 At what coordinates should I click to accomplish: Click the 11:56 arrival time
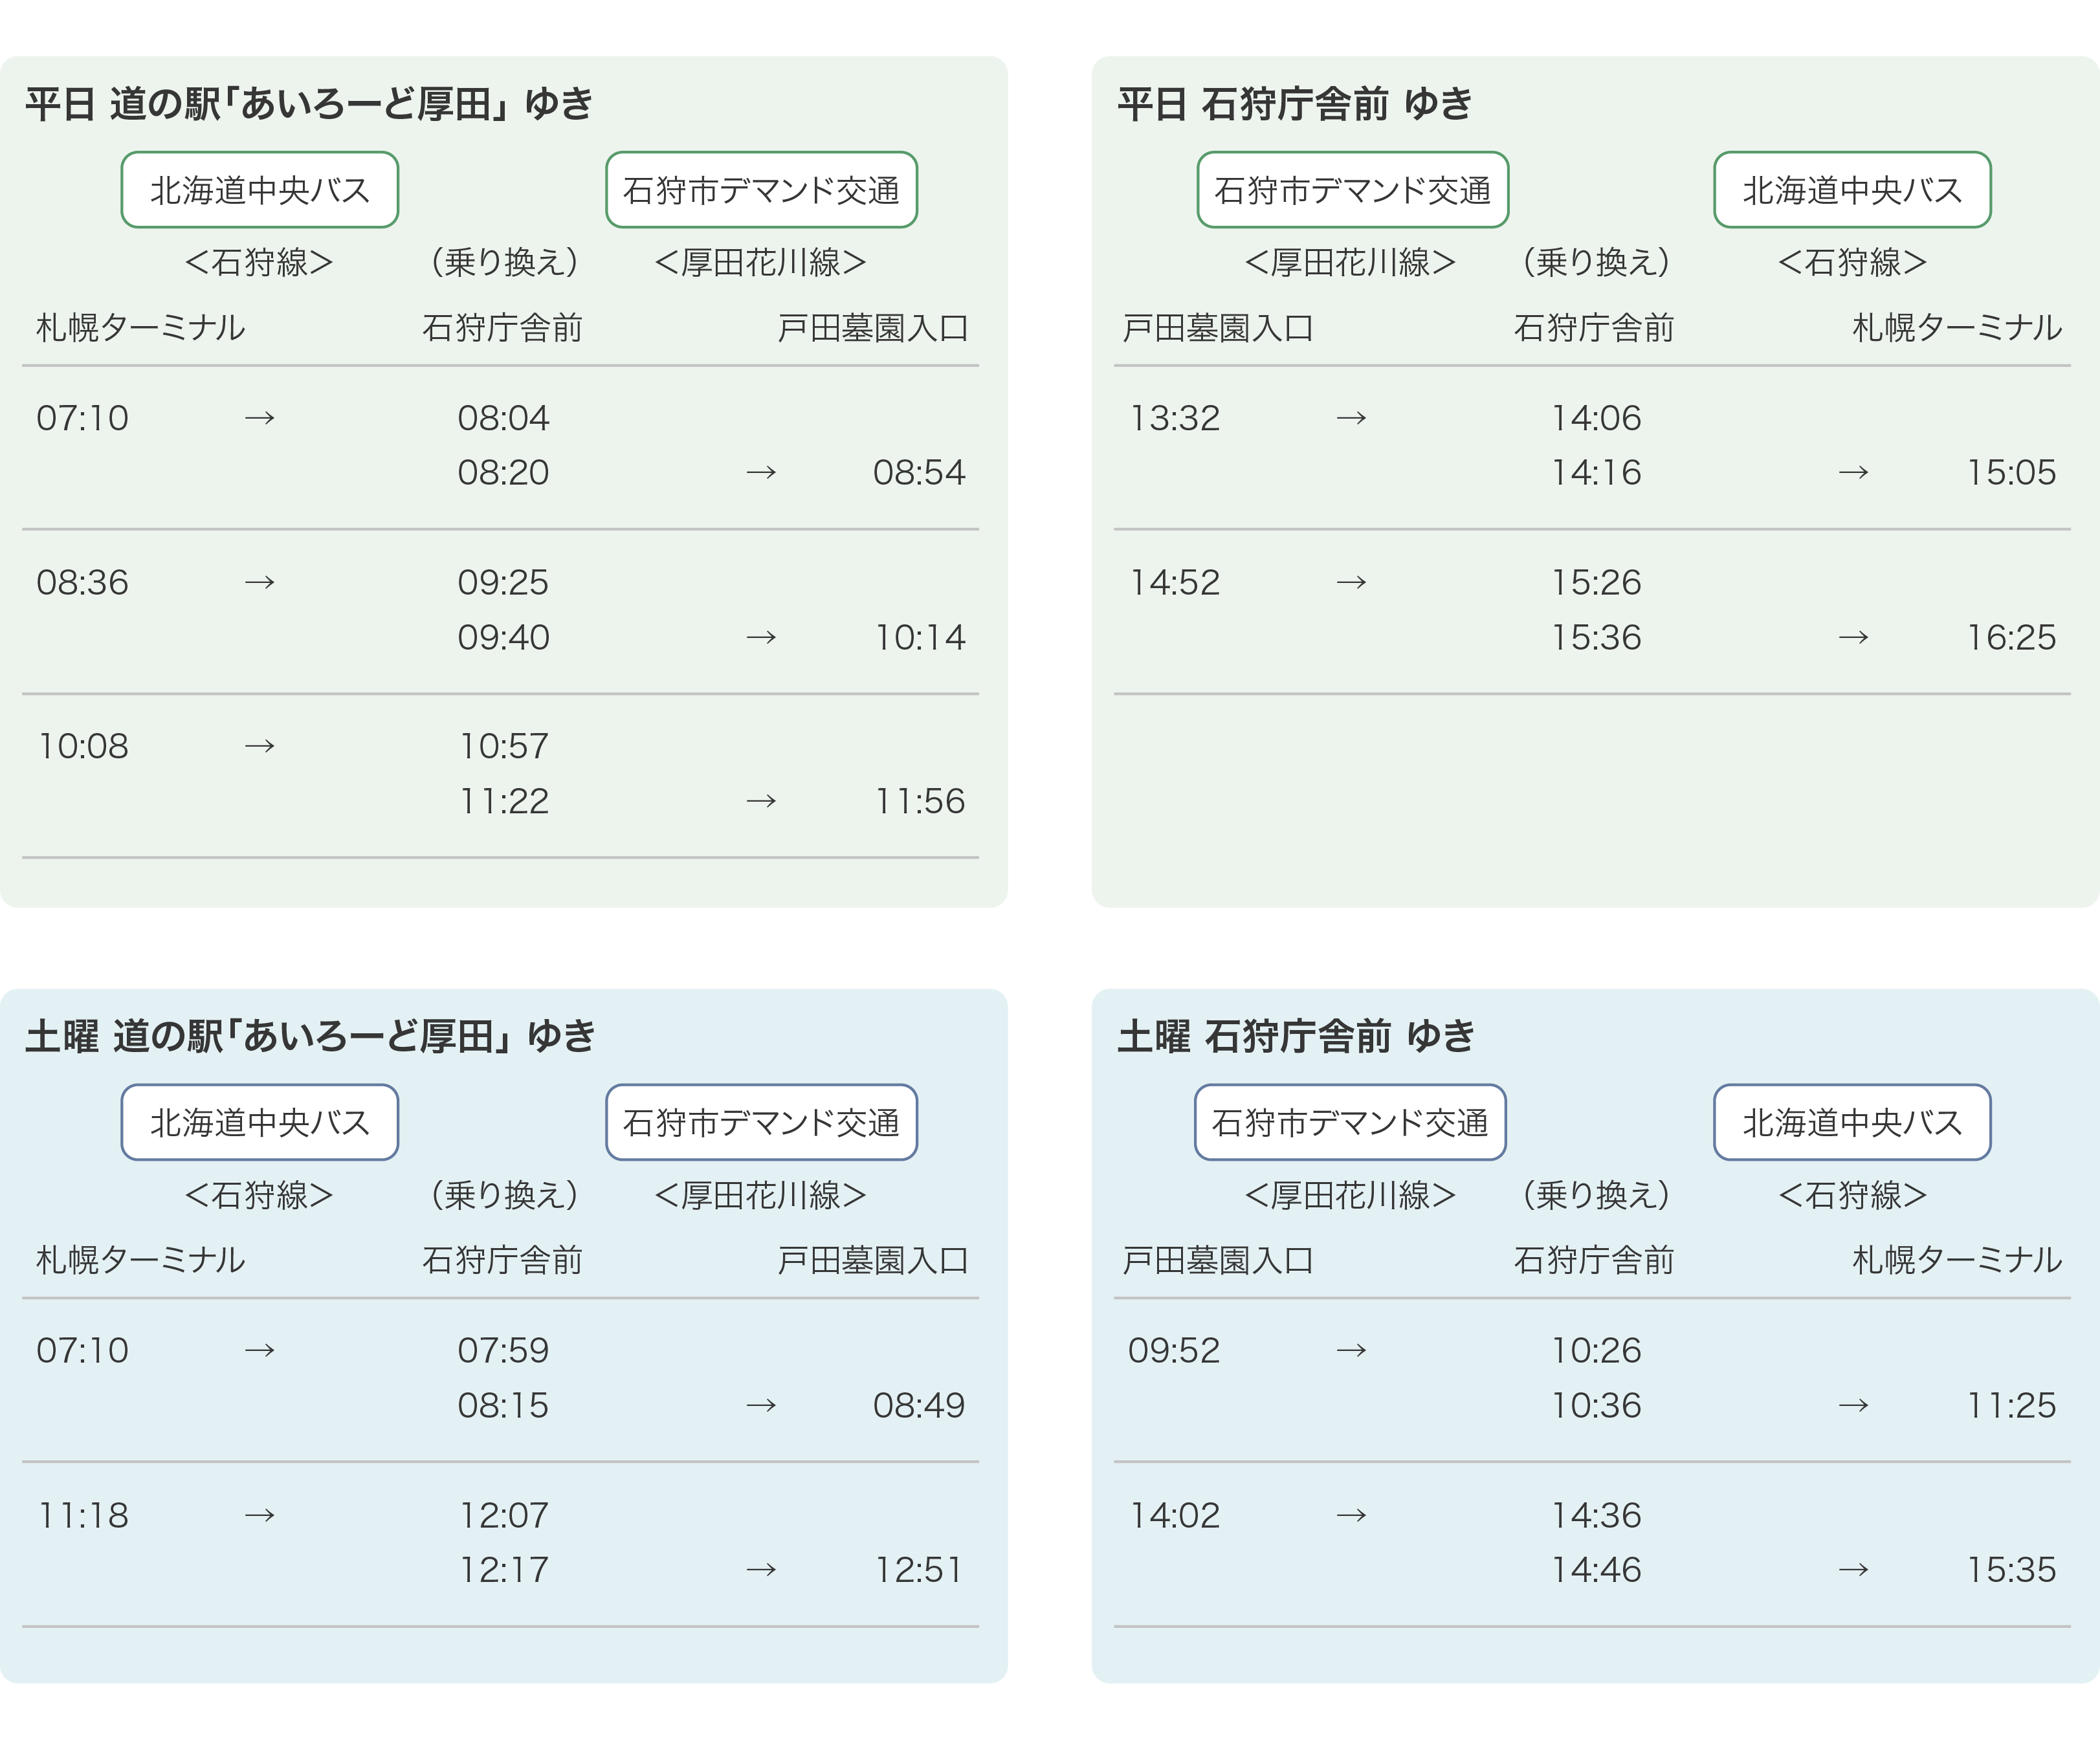tap(920, 801)
